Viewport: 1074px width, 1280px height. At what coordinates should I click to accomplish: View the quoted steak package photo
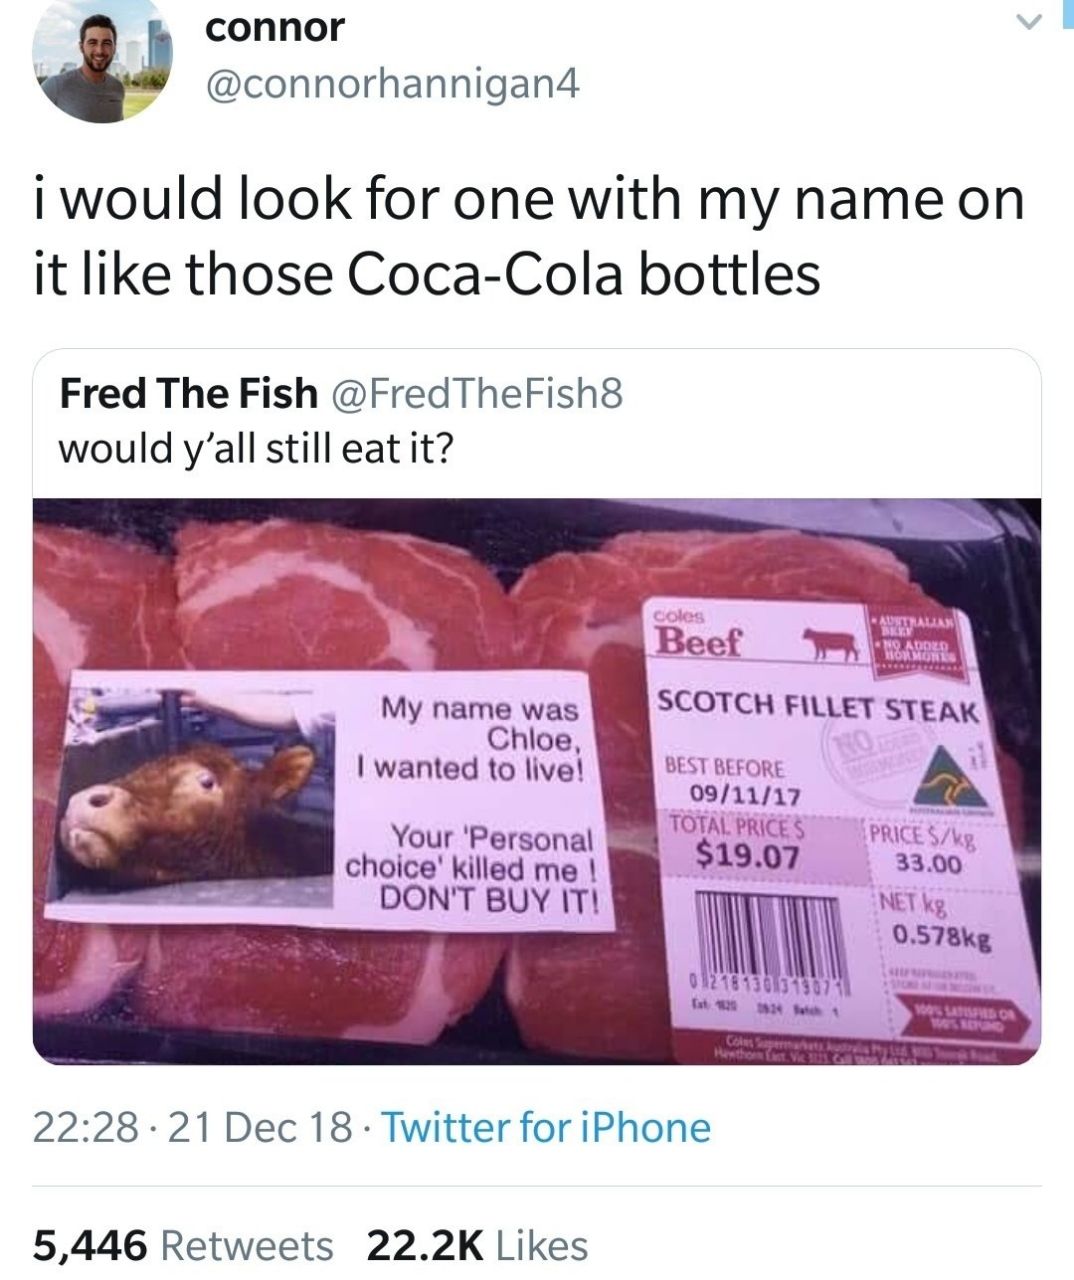(x=537, y=781)
